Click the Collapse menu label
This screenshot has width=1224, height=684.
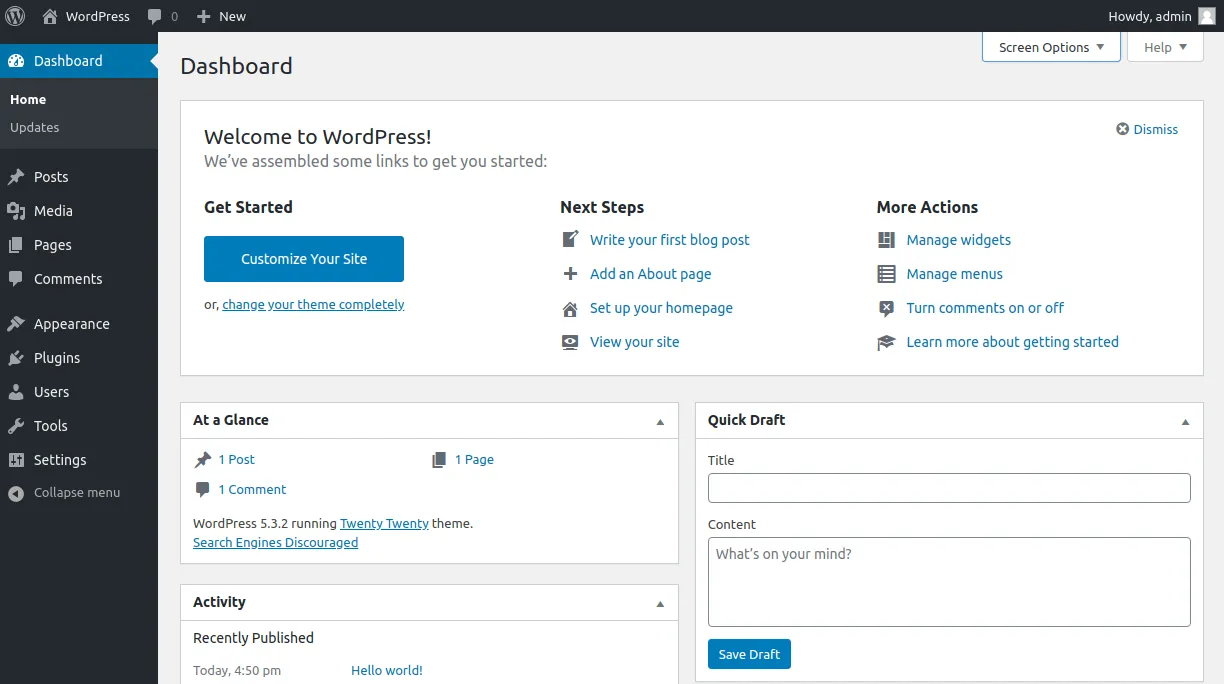77,493
